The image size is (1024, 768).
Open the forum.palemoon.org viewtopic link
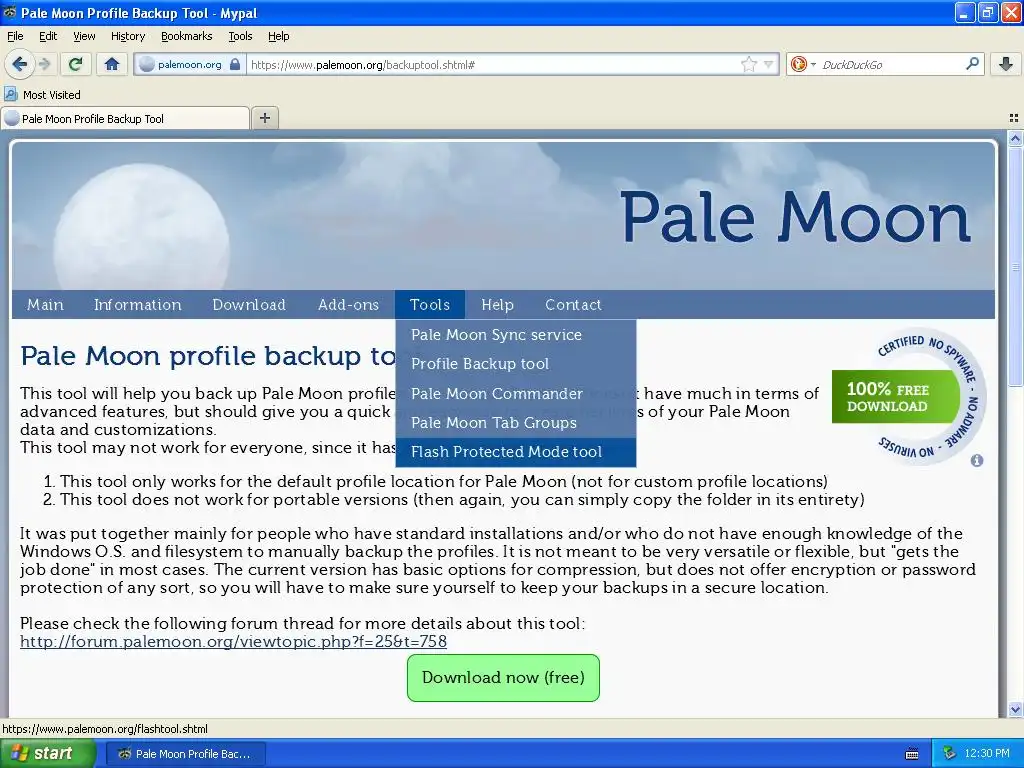[233, 641]
